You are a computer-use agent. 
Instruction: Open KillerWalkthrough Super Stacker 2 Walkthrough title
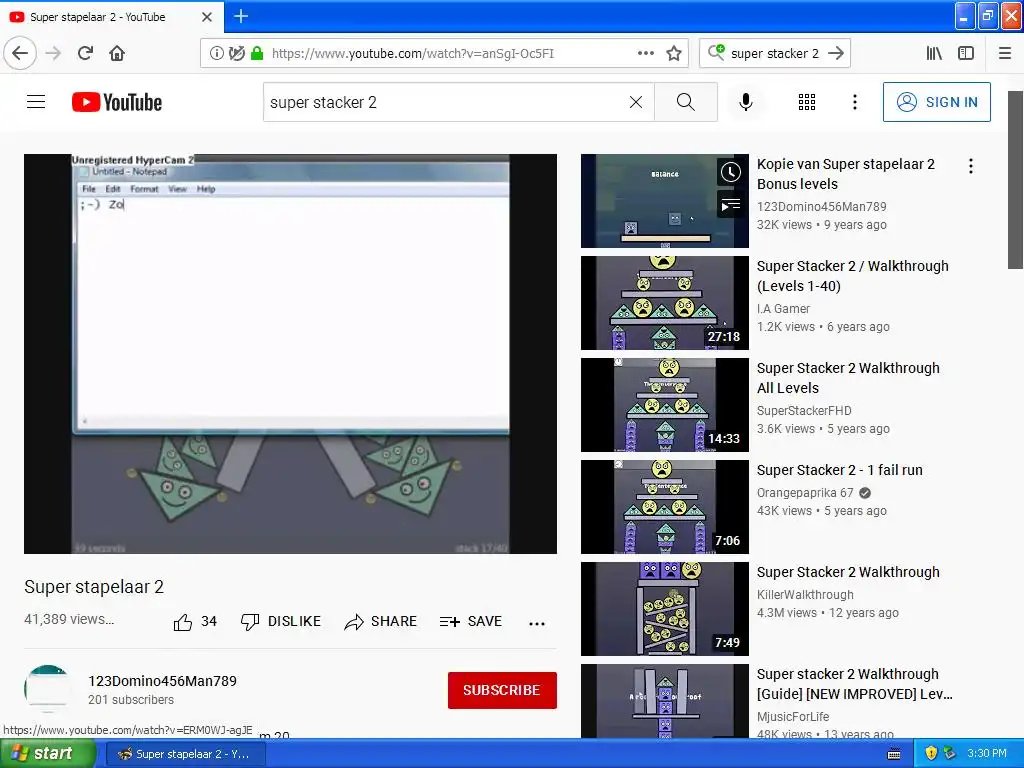point(848,572)
